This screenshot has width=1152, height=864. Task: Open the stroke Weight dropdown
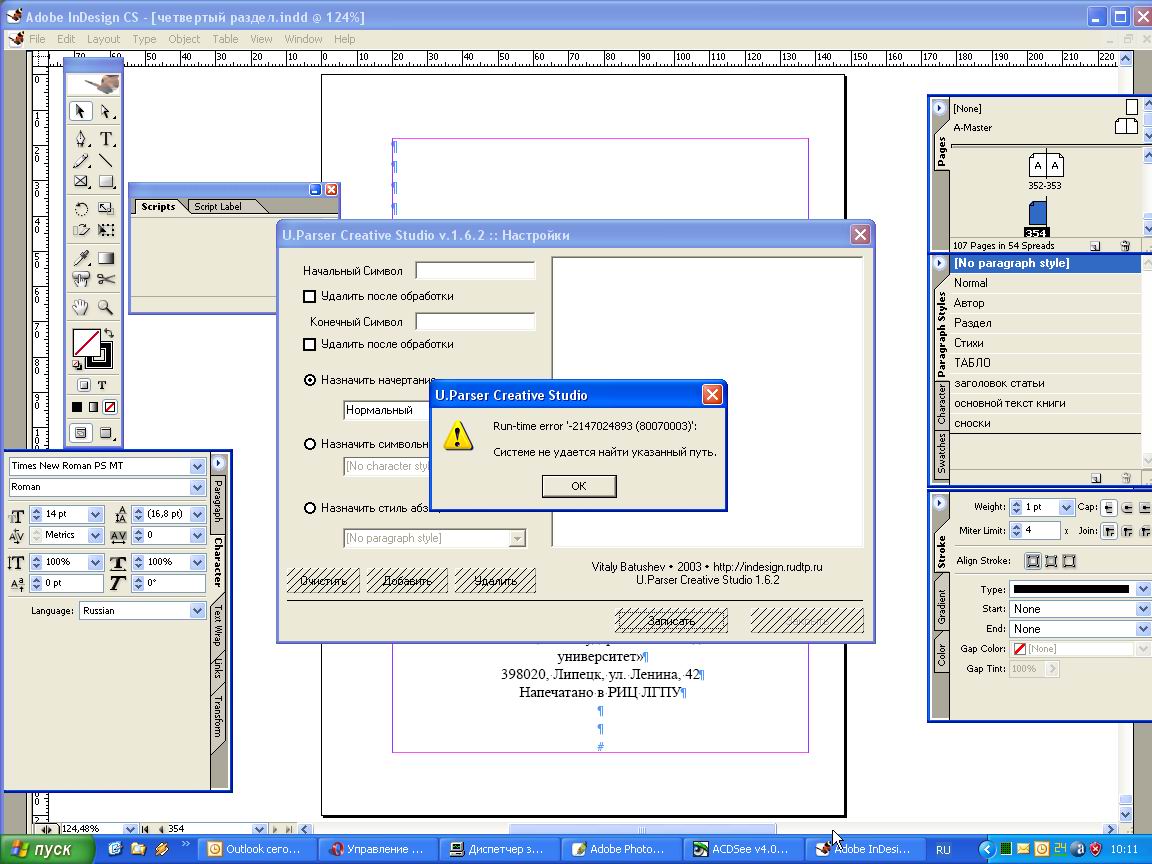point(1066,507)
